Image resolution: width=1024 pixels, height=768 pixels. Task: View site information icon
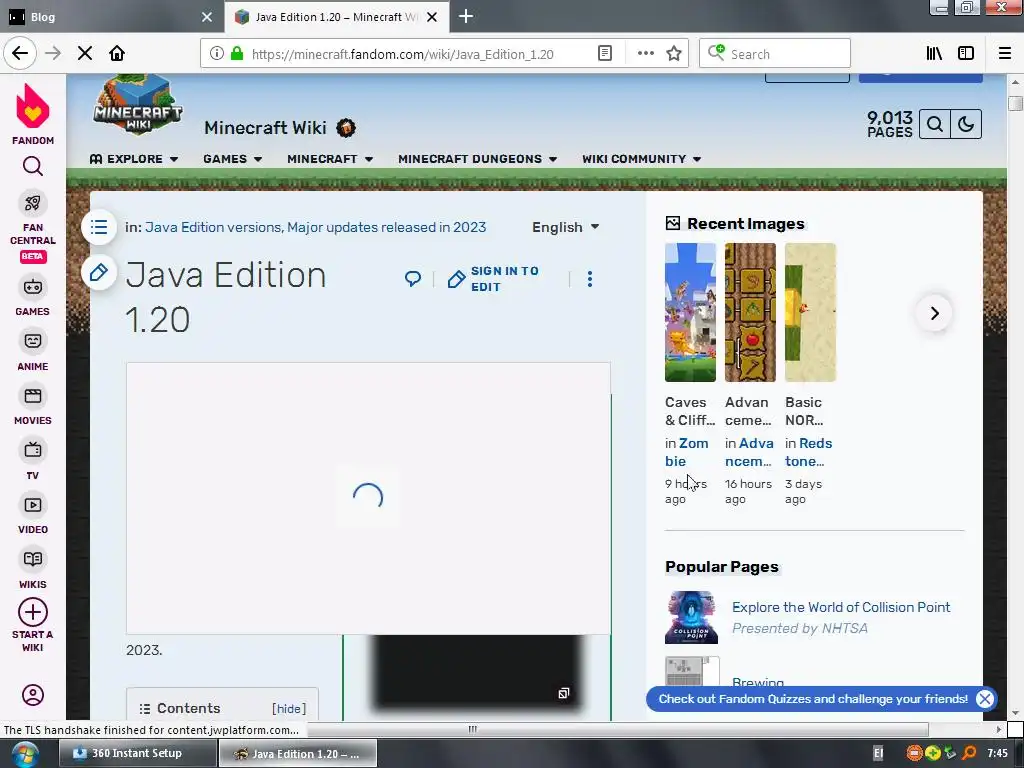pos(217,54)
